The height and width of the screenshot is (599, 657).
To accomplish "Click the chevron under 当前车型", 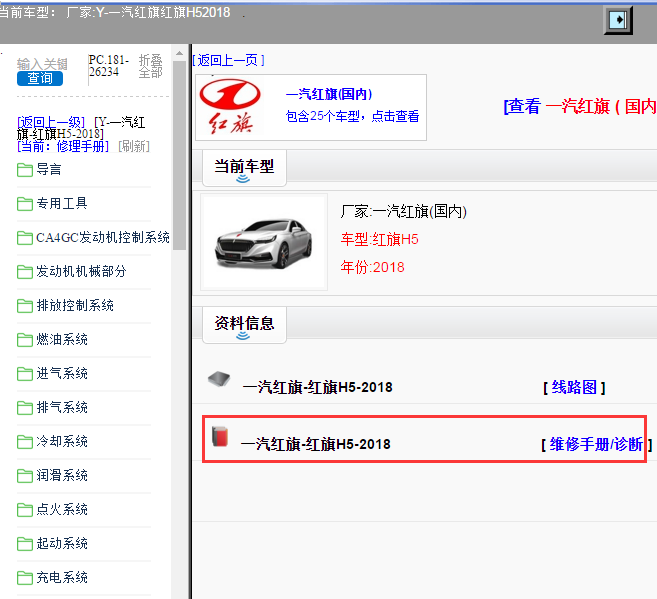I will (x=243, y=179).
